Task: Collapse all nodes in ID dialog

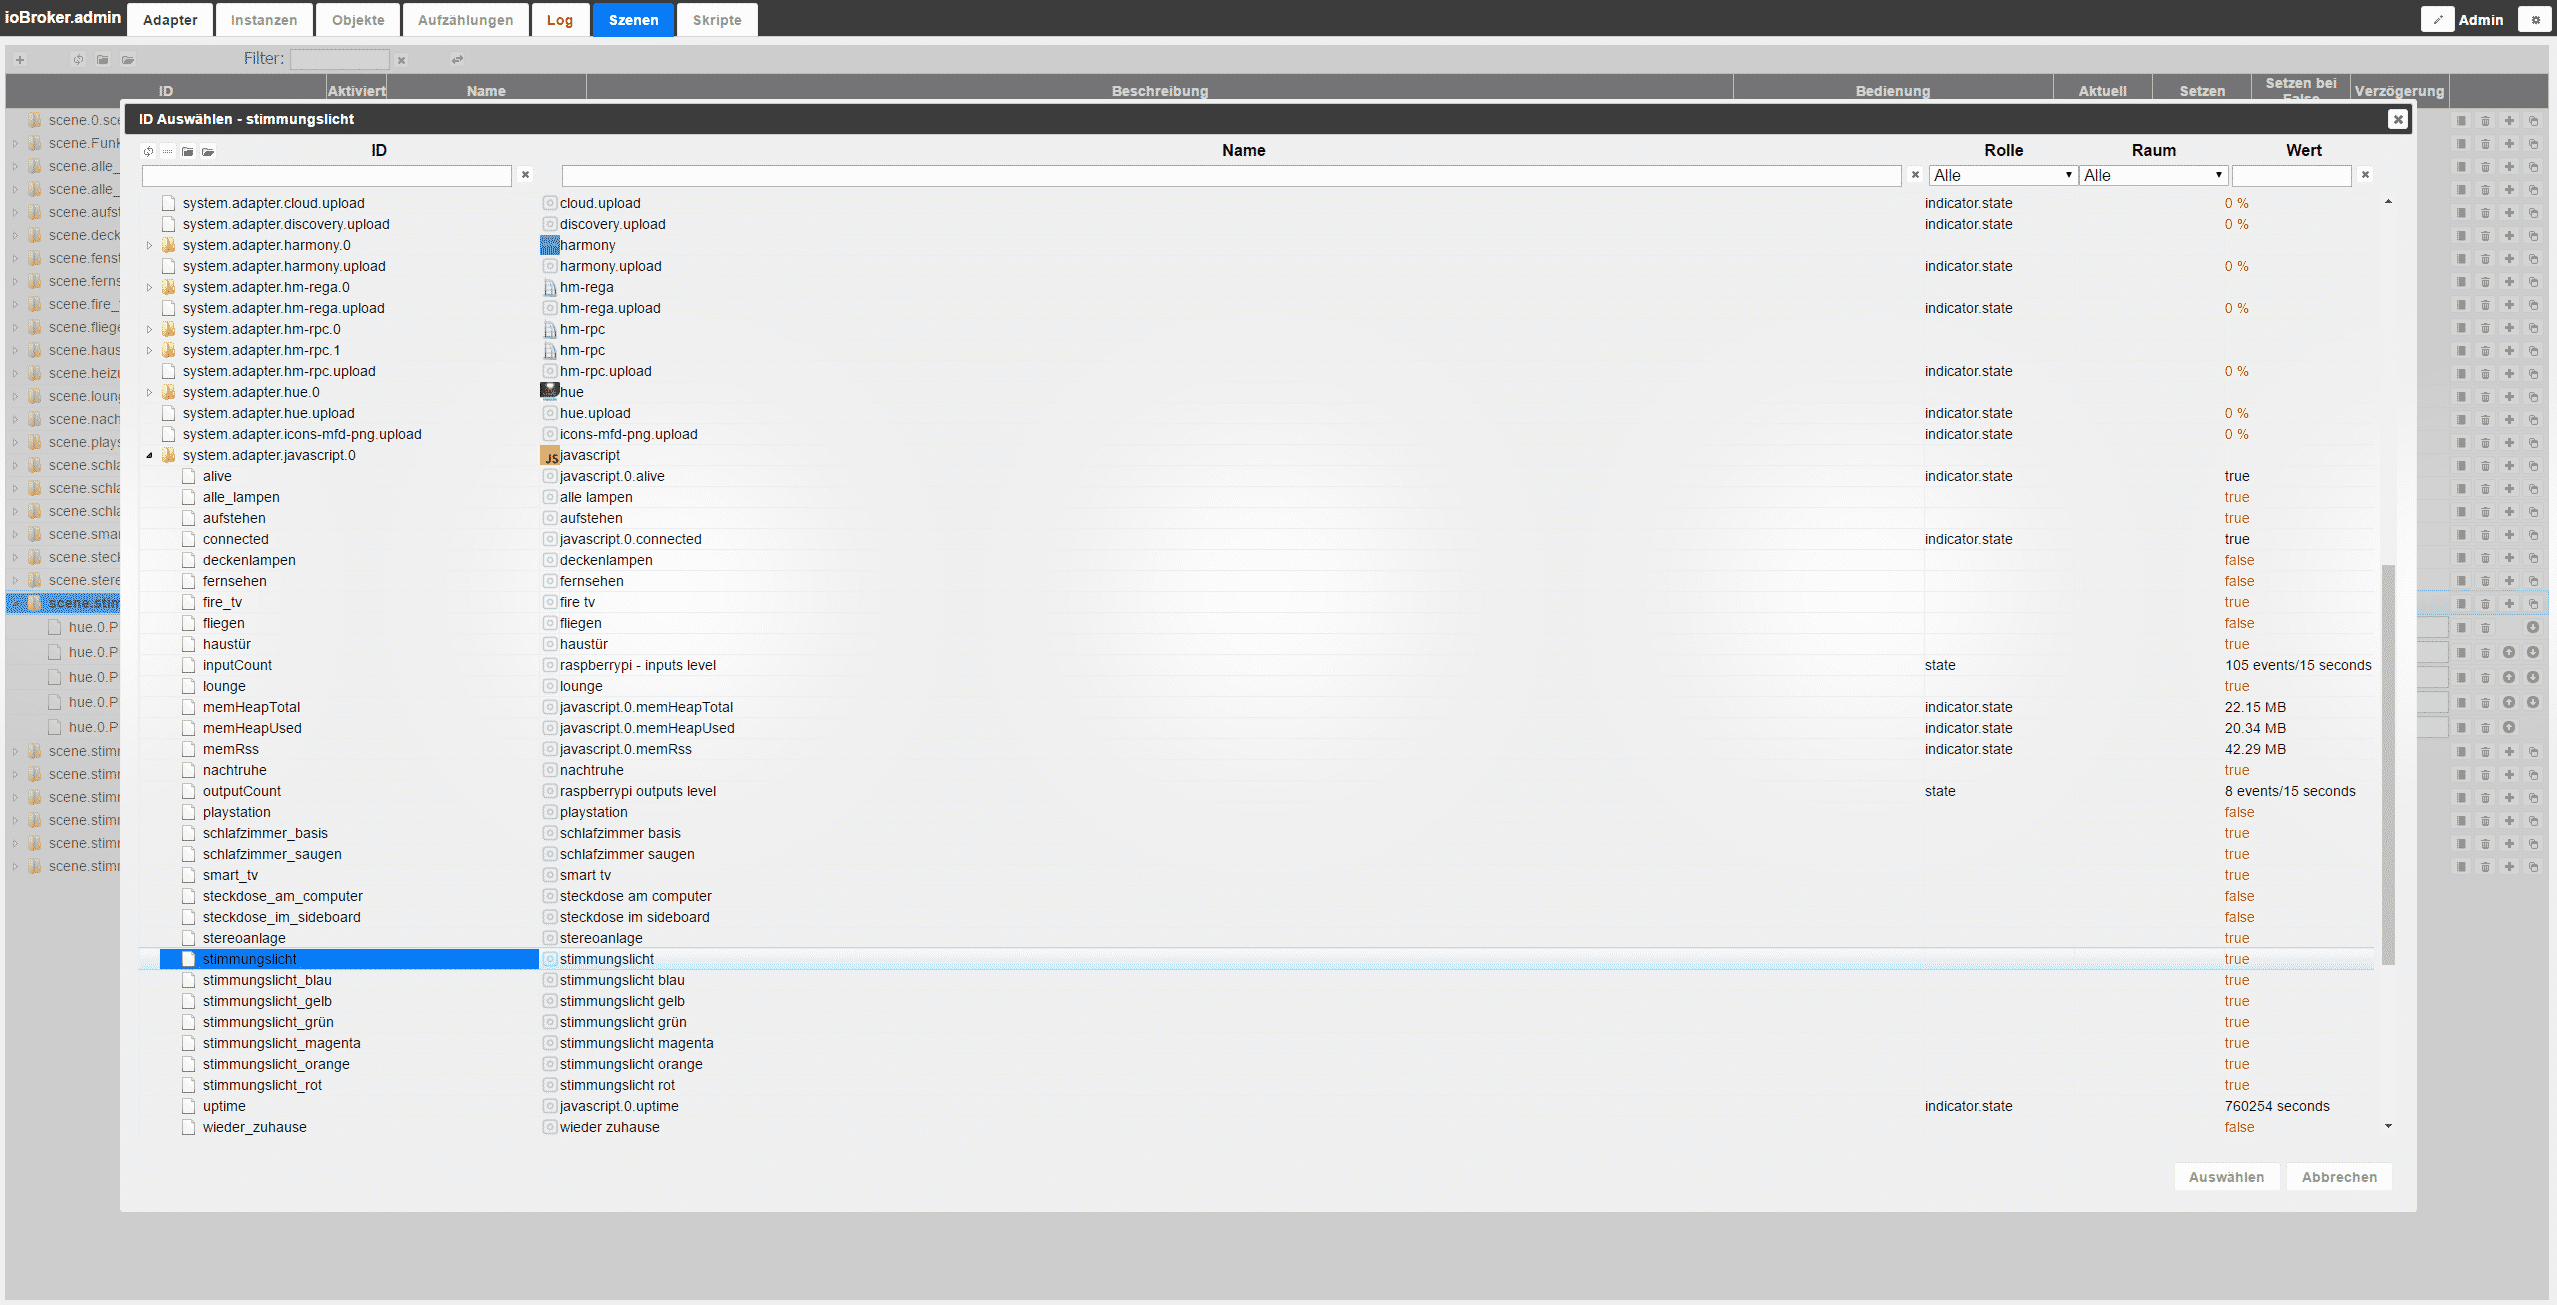Action: tap(187, 152)
